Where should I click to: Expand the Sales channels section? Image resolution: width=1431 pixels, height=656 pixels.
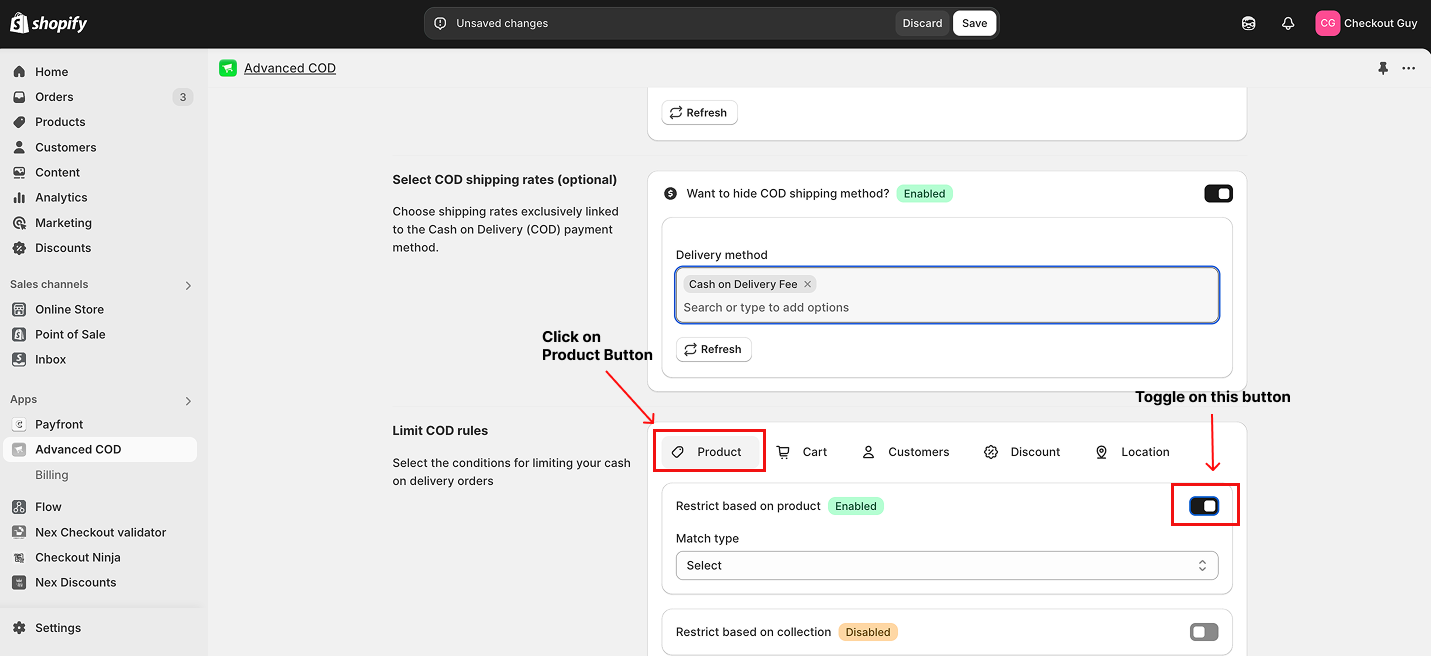tap(188, 285)
